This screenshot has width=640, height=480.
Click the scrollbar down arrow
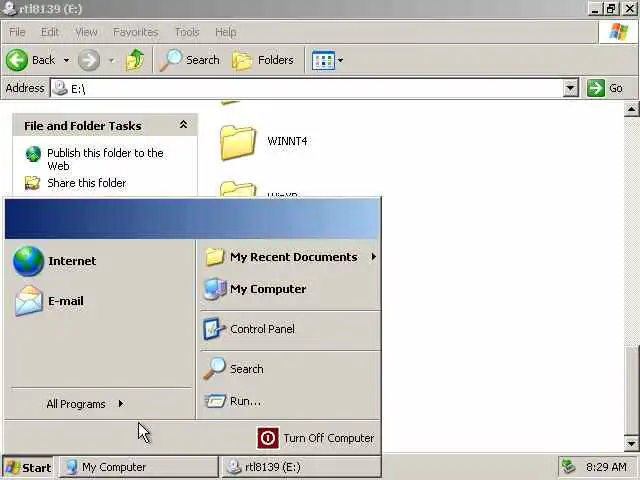631,444
